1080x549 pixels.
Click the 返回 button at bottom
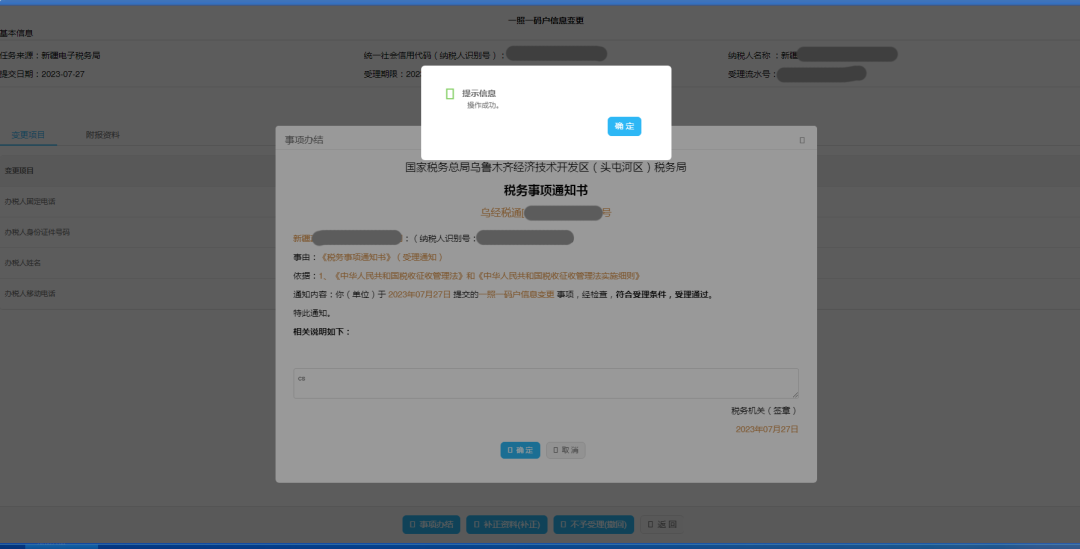(x=664, y=525)
